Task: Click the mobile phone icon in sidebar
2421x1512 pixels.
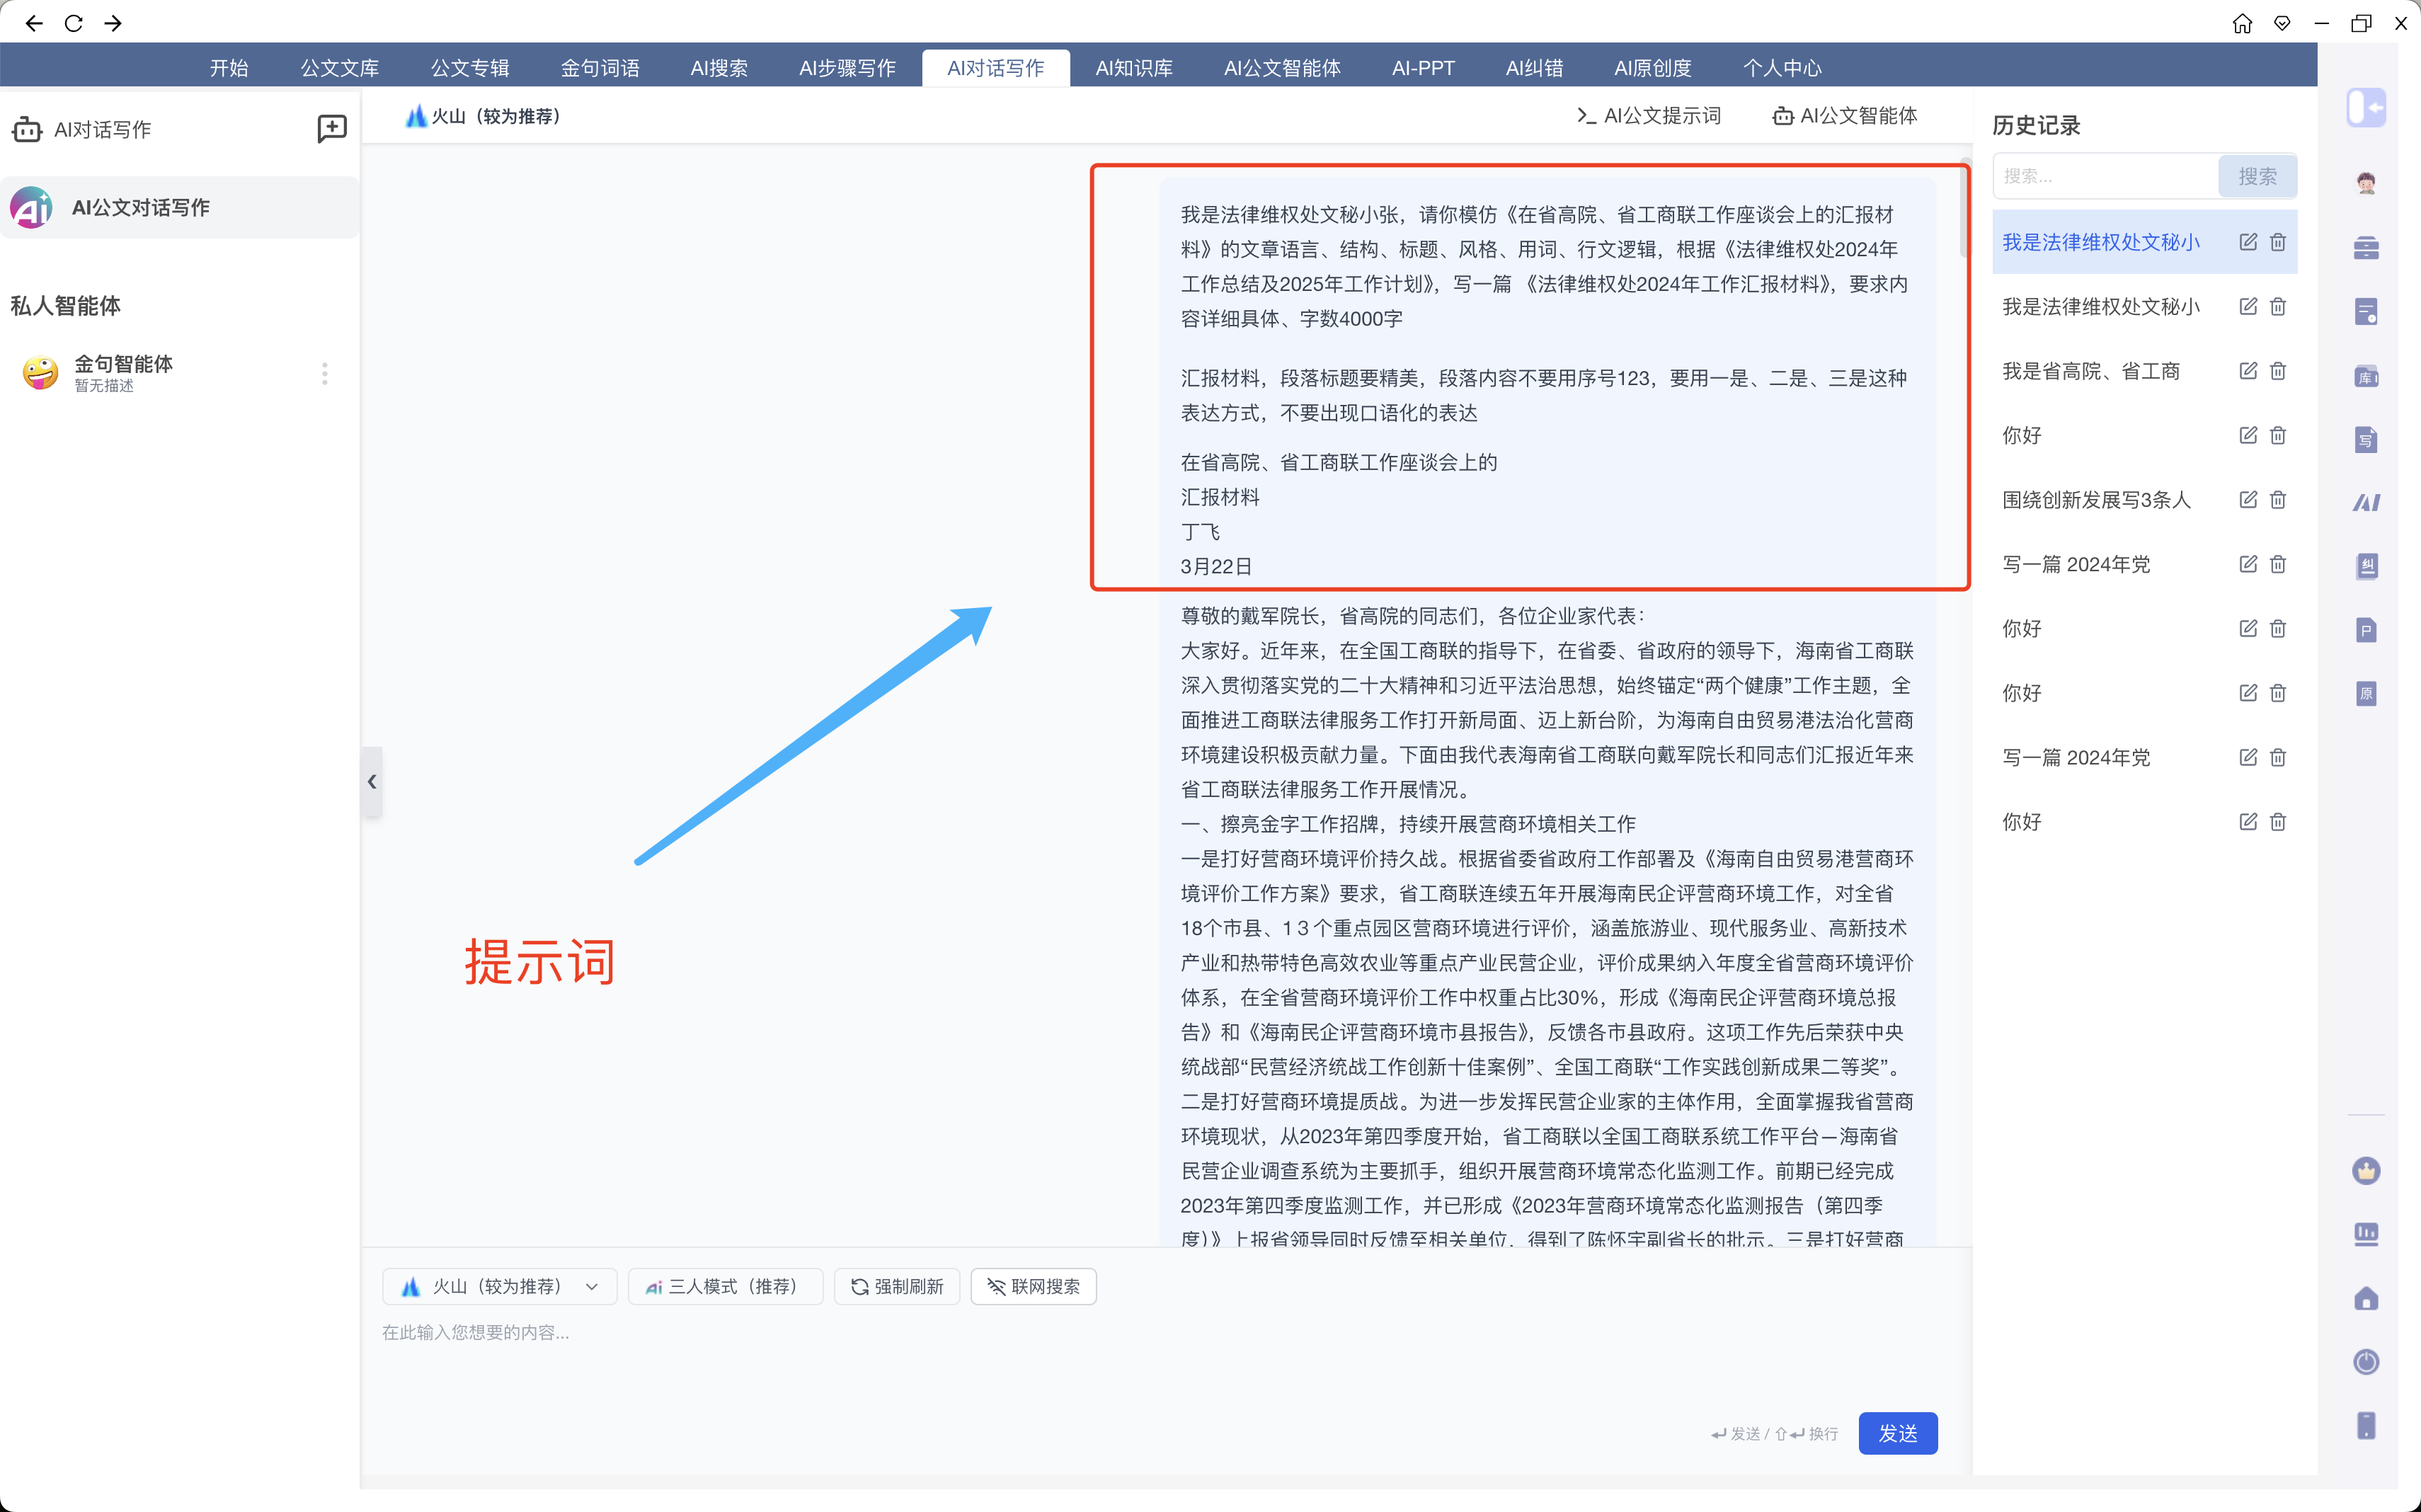Action: [x=2365, y=1426]
